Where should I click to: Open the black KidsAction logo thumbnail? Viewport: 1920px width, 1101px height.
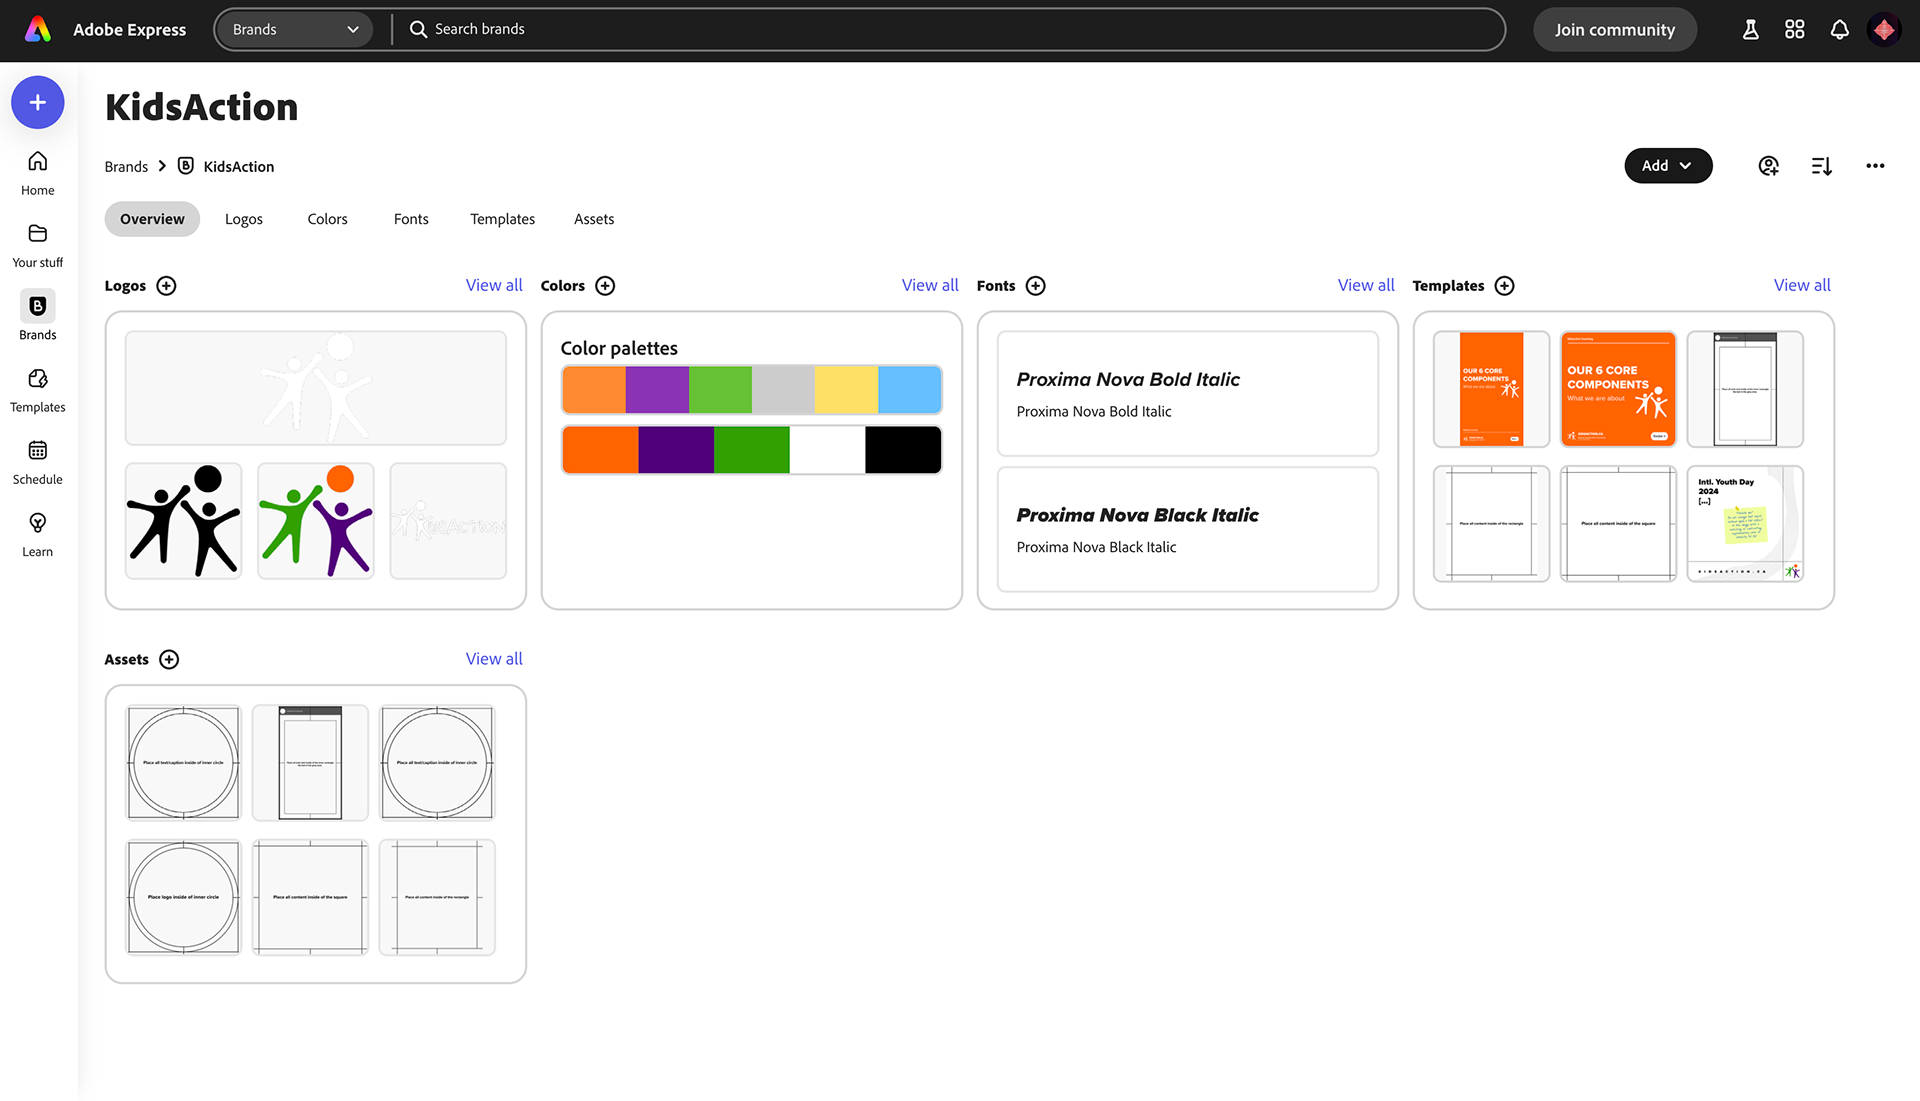click(183, 521)
